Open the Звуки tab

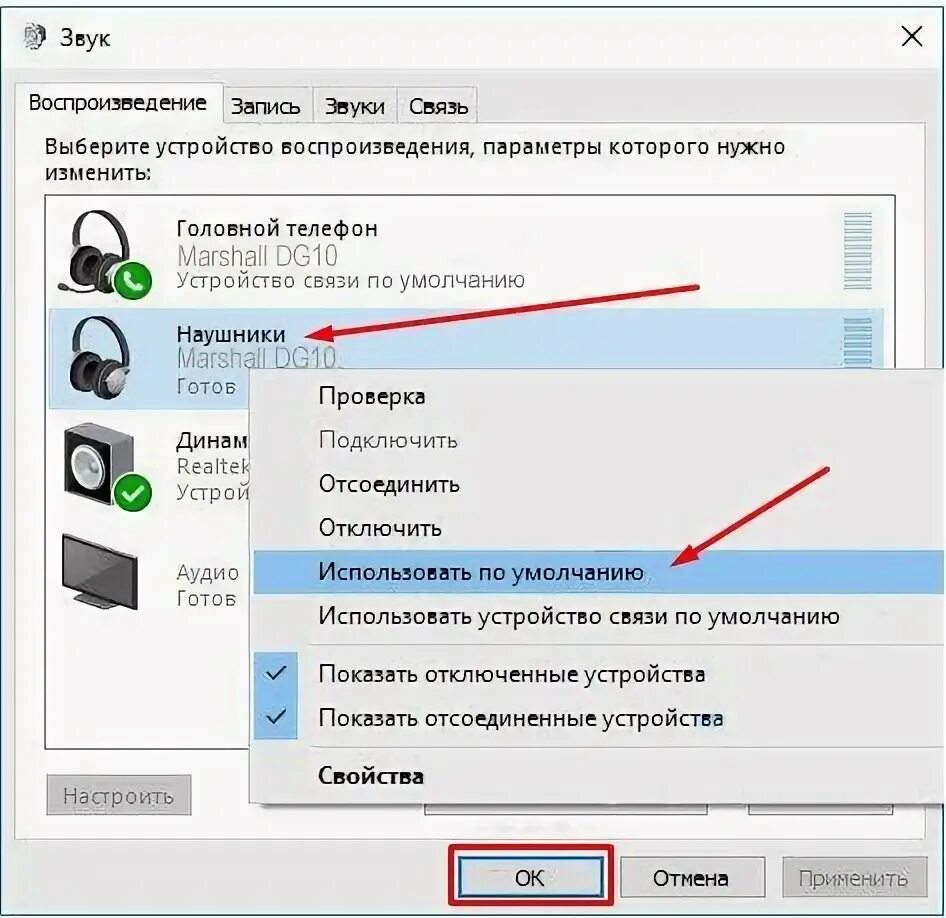355,106
